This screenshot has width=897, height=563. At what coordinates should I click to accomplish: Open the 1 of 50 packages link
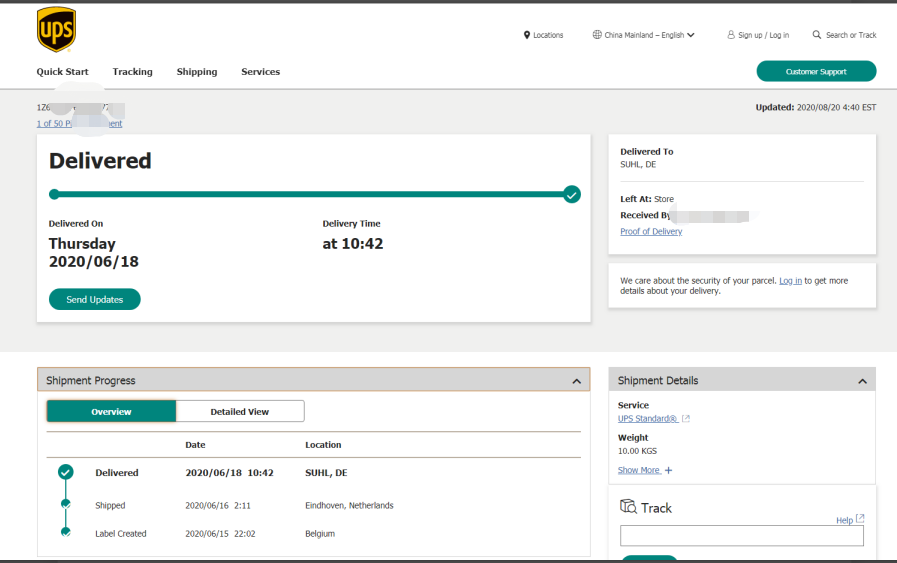(x=80, y=124)
